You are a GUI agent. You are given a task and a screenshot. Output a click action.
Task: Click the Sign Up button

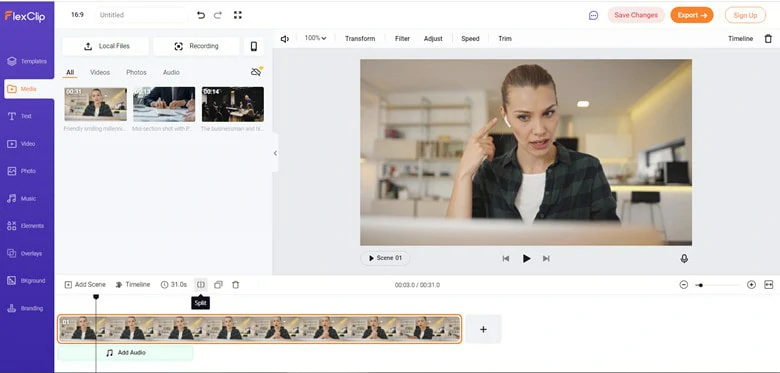[745, 15]
